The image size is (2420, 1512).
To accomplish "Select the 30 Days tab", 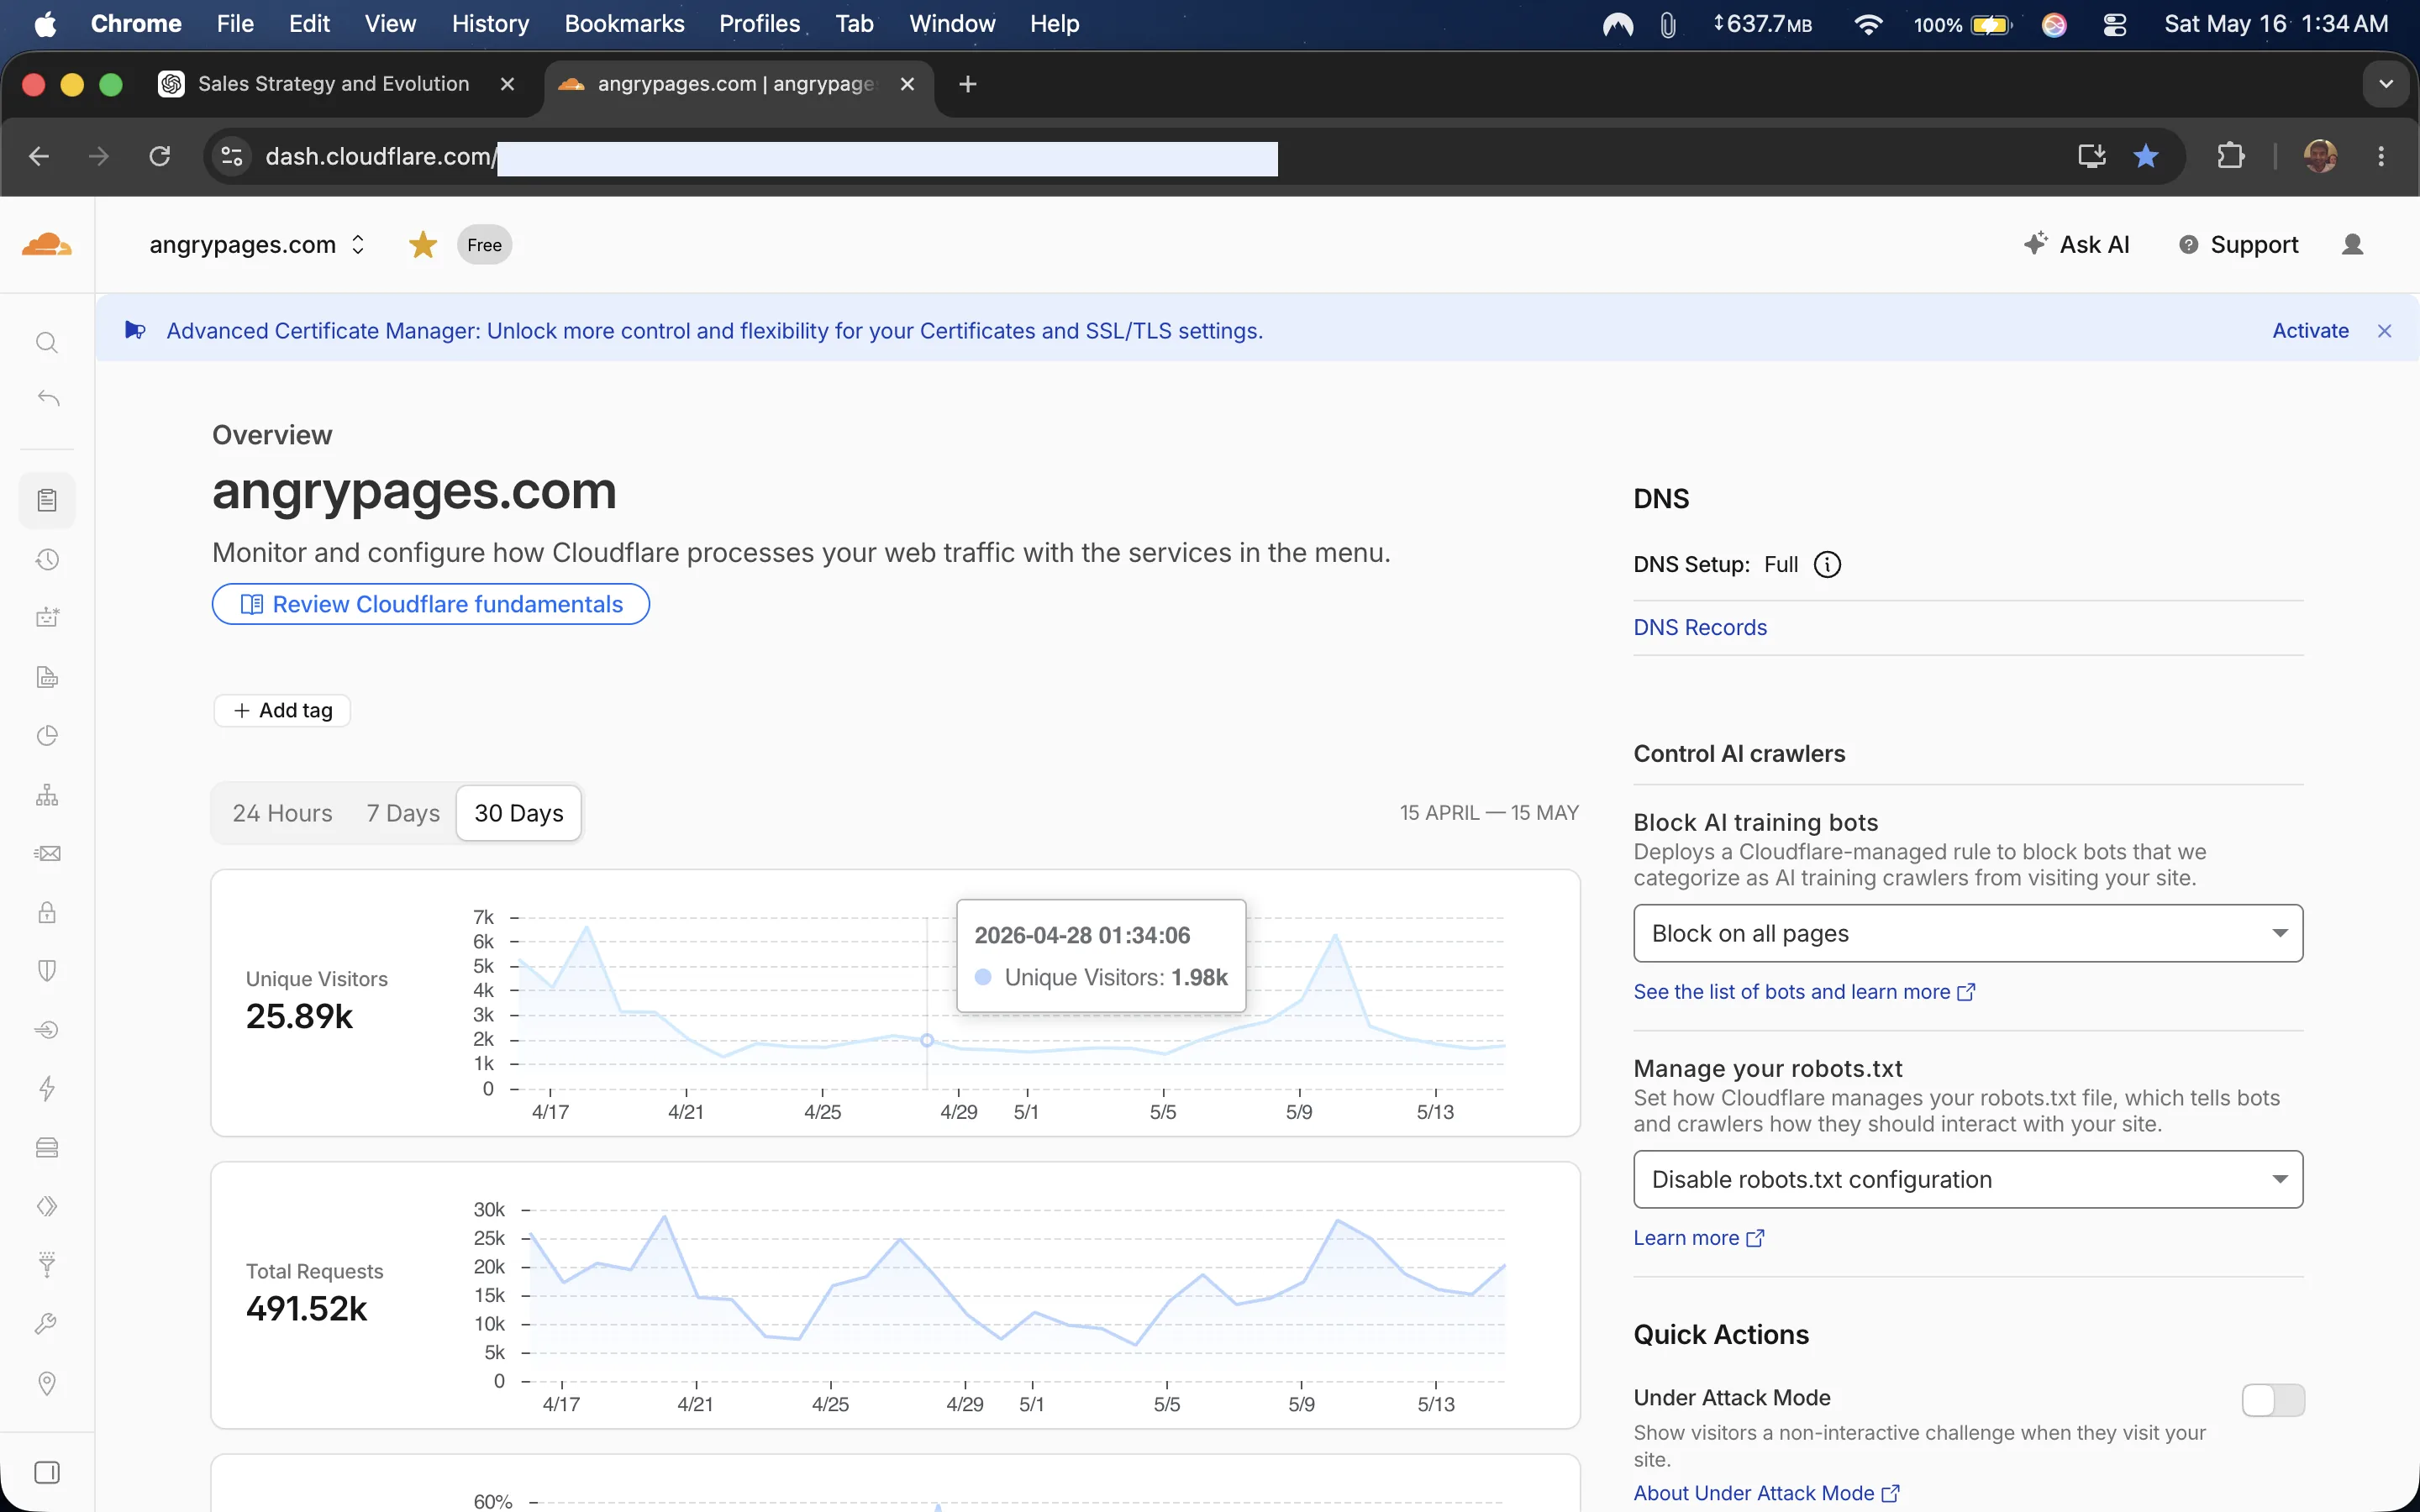I will [x=519, y=813].
